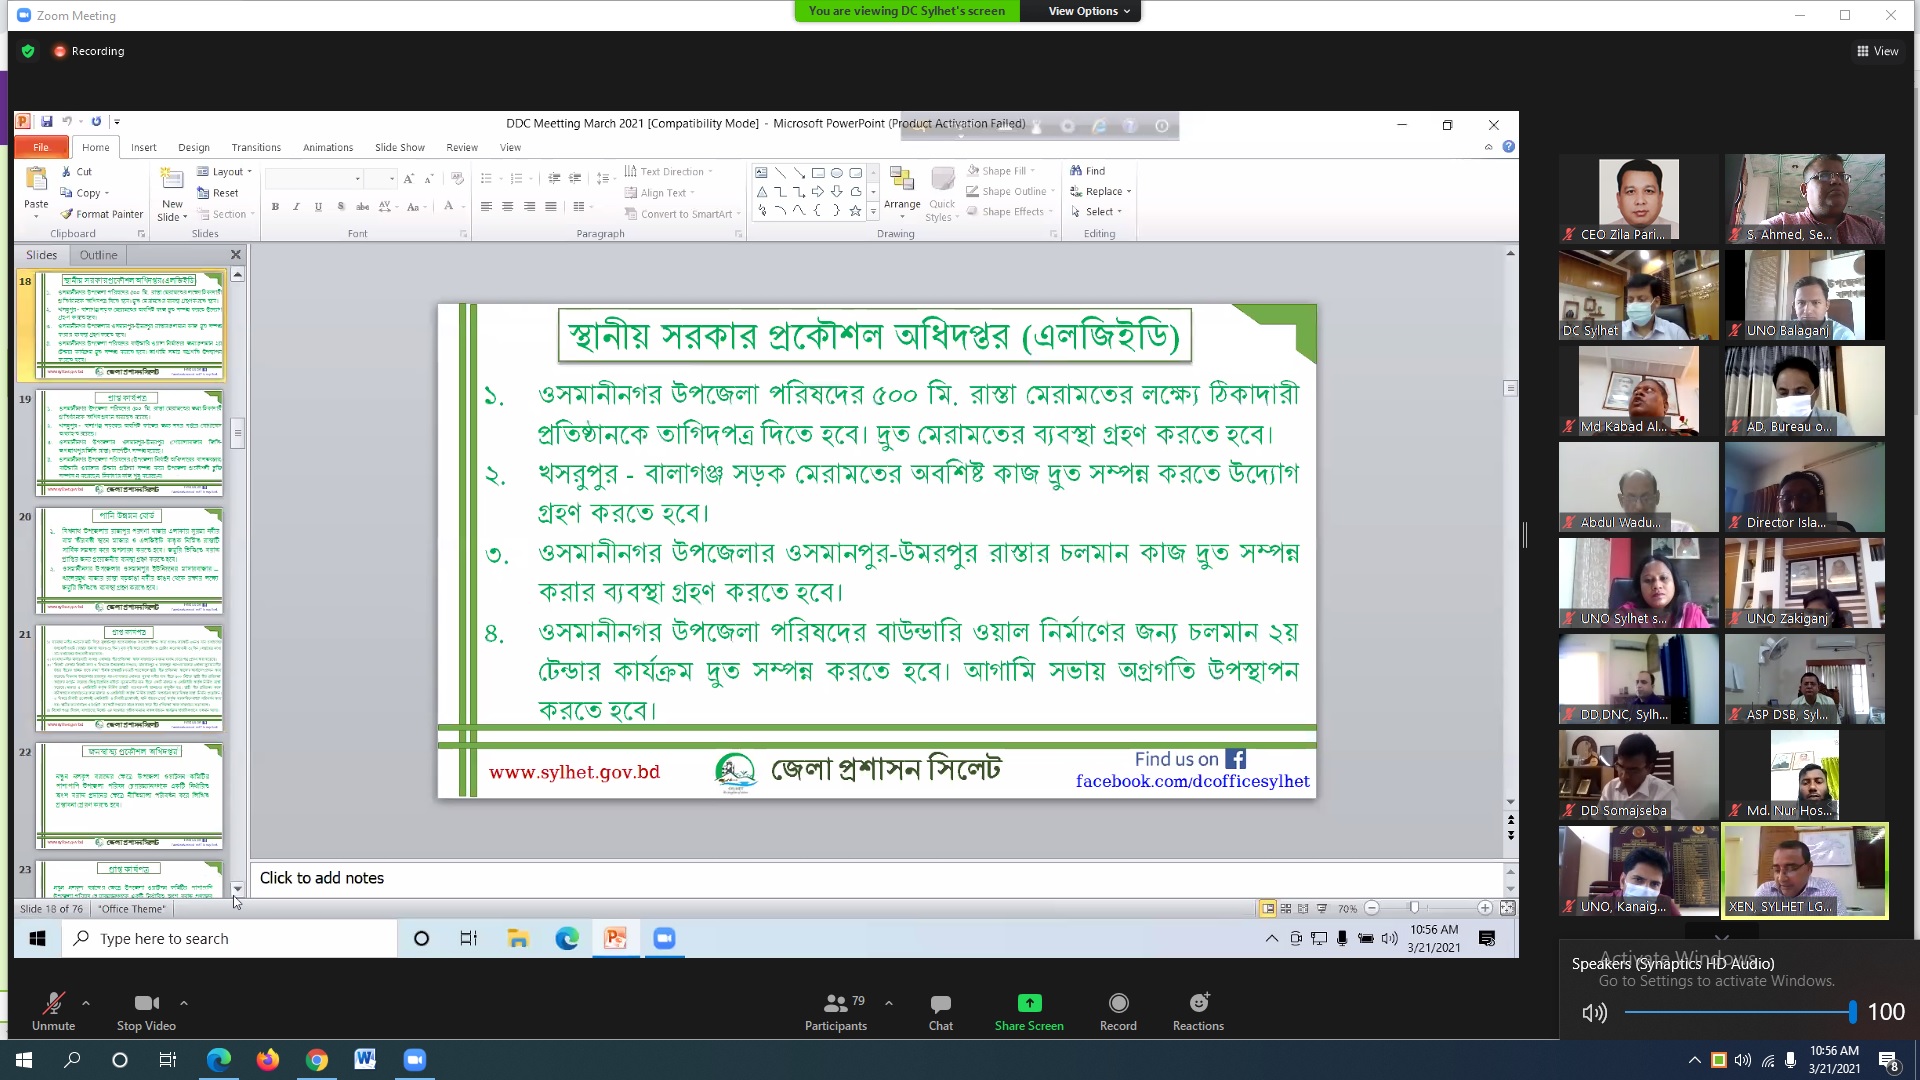
Task: Toggle gallery layout with View button
Action: [1877, 51]
